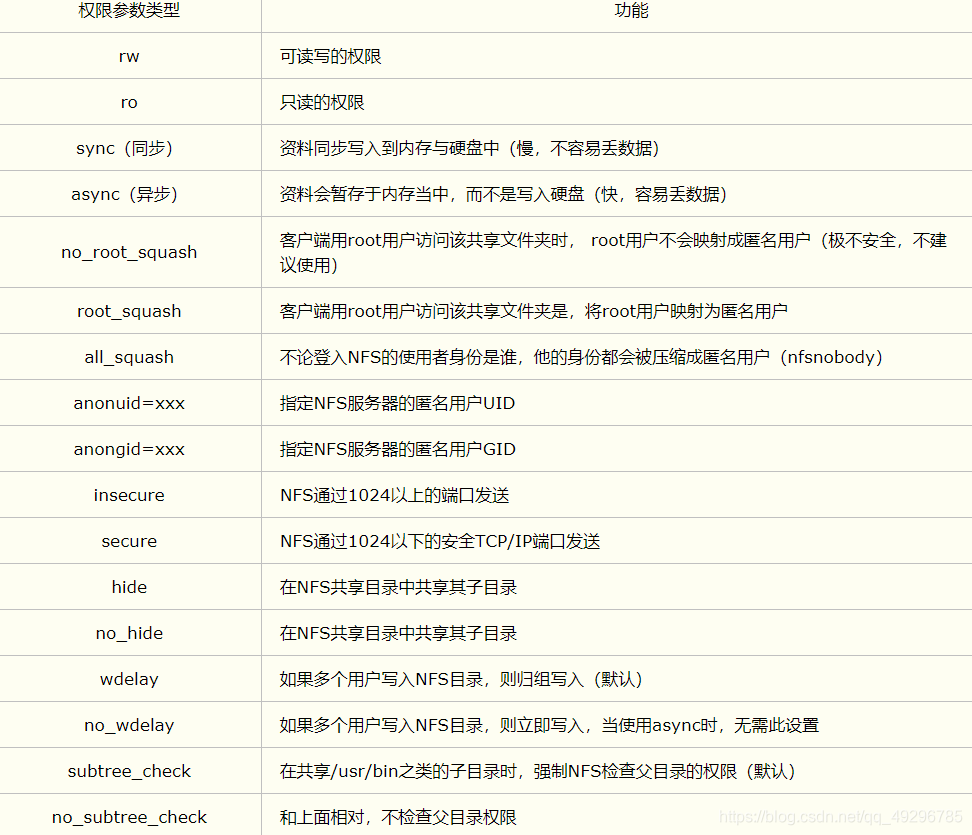Click the secure parameter cell
972x835 pixels.
click(129, 541)
